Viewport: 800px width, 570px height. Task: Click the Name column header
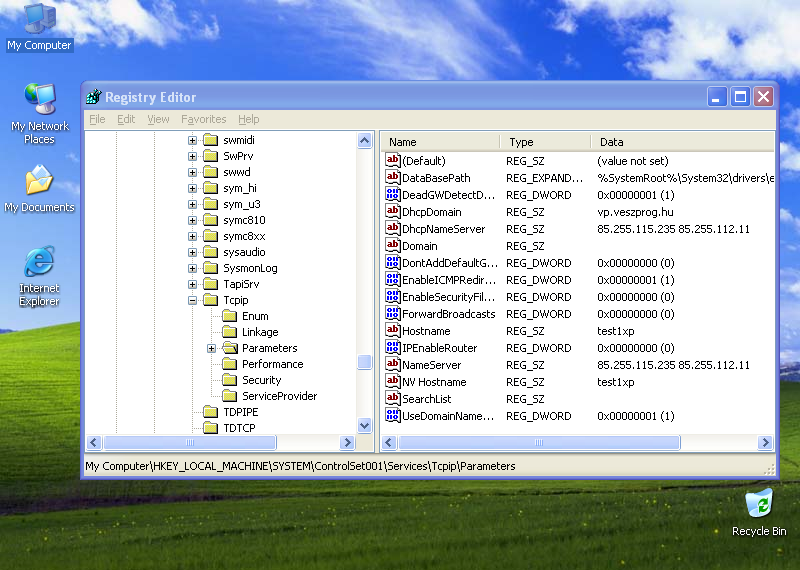pos(440,142)
